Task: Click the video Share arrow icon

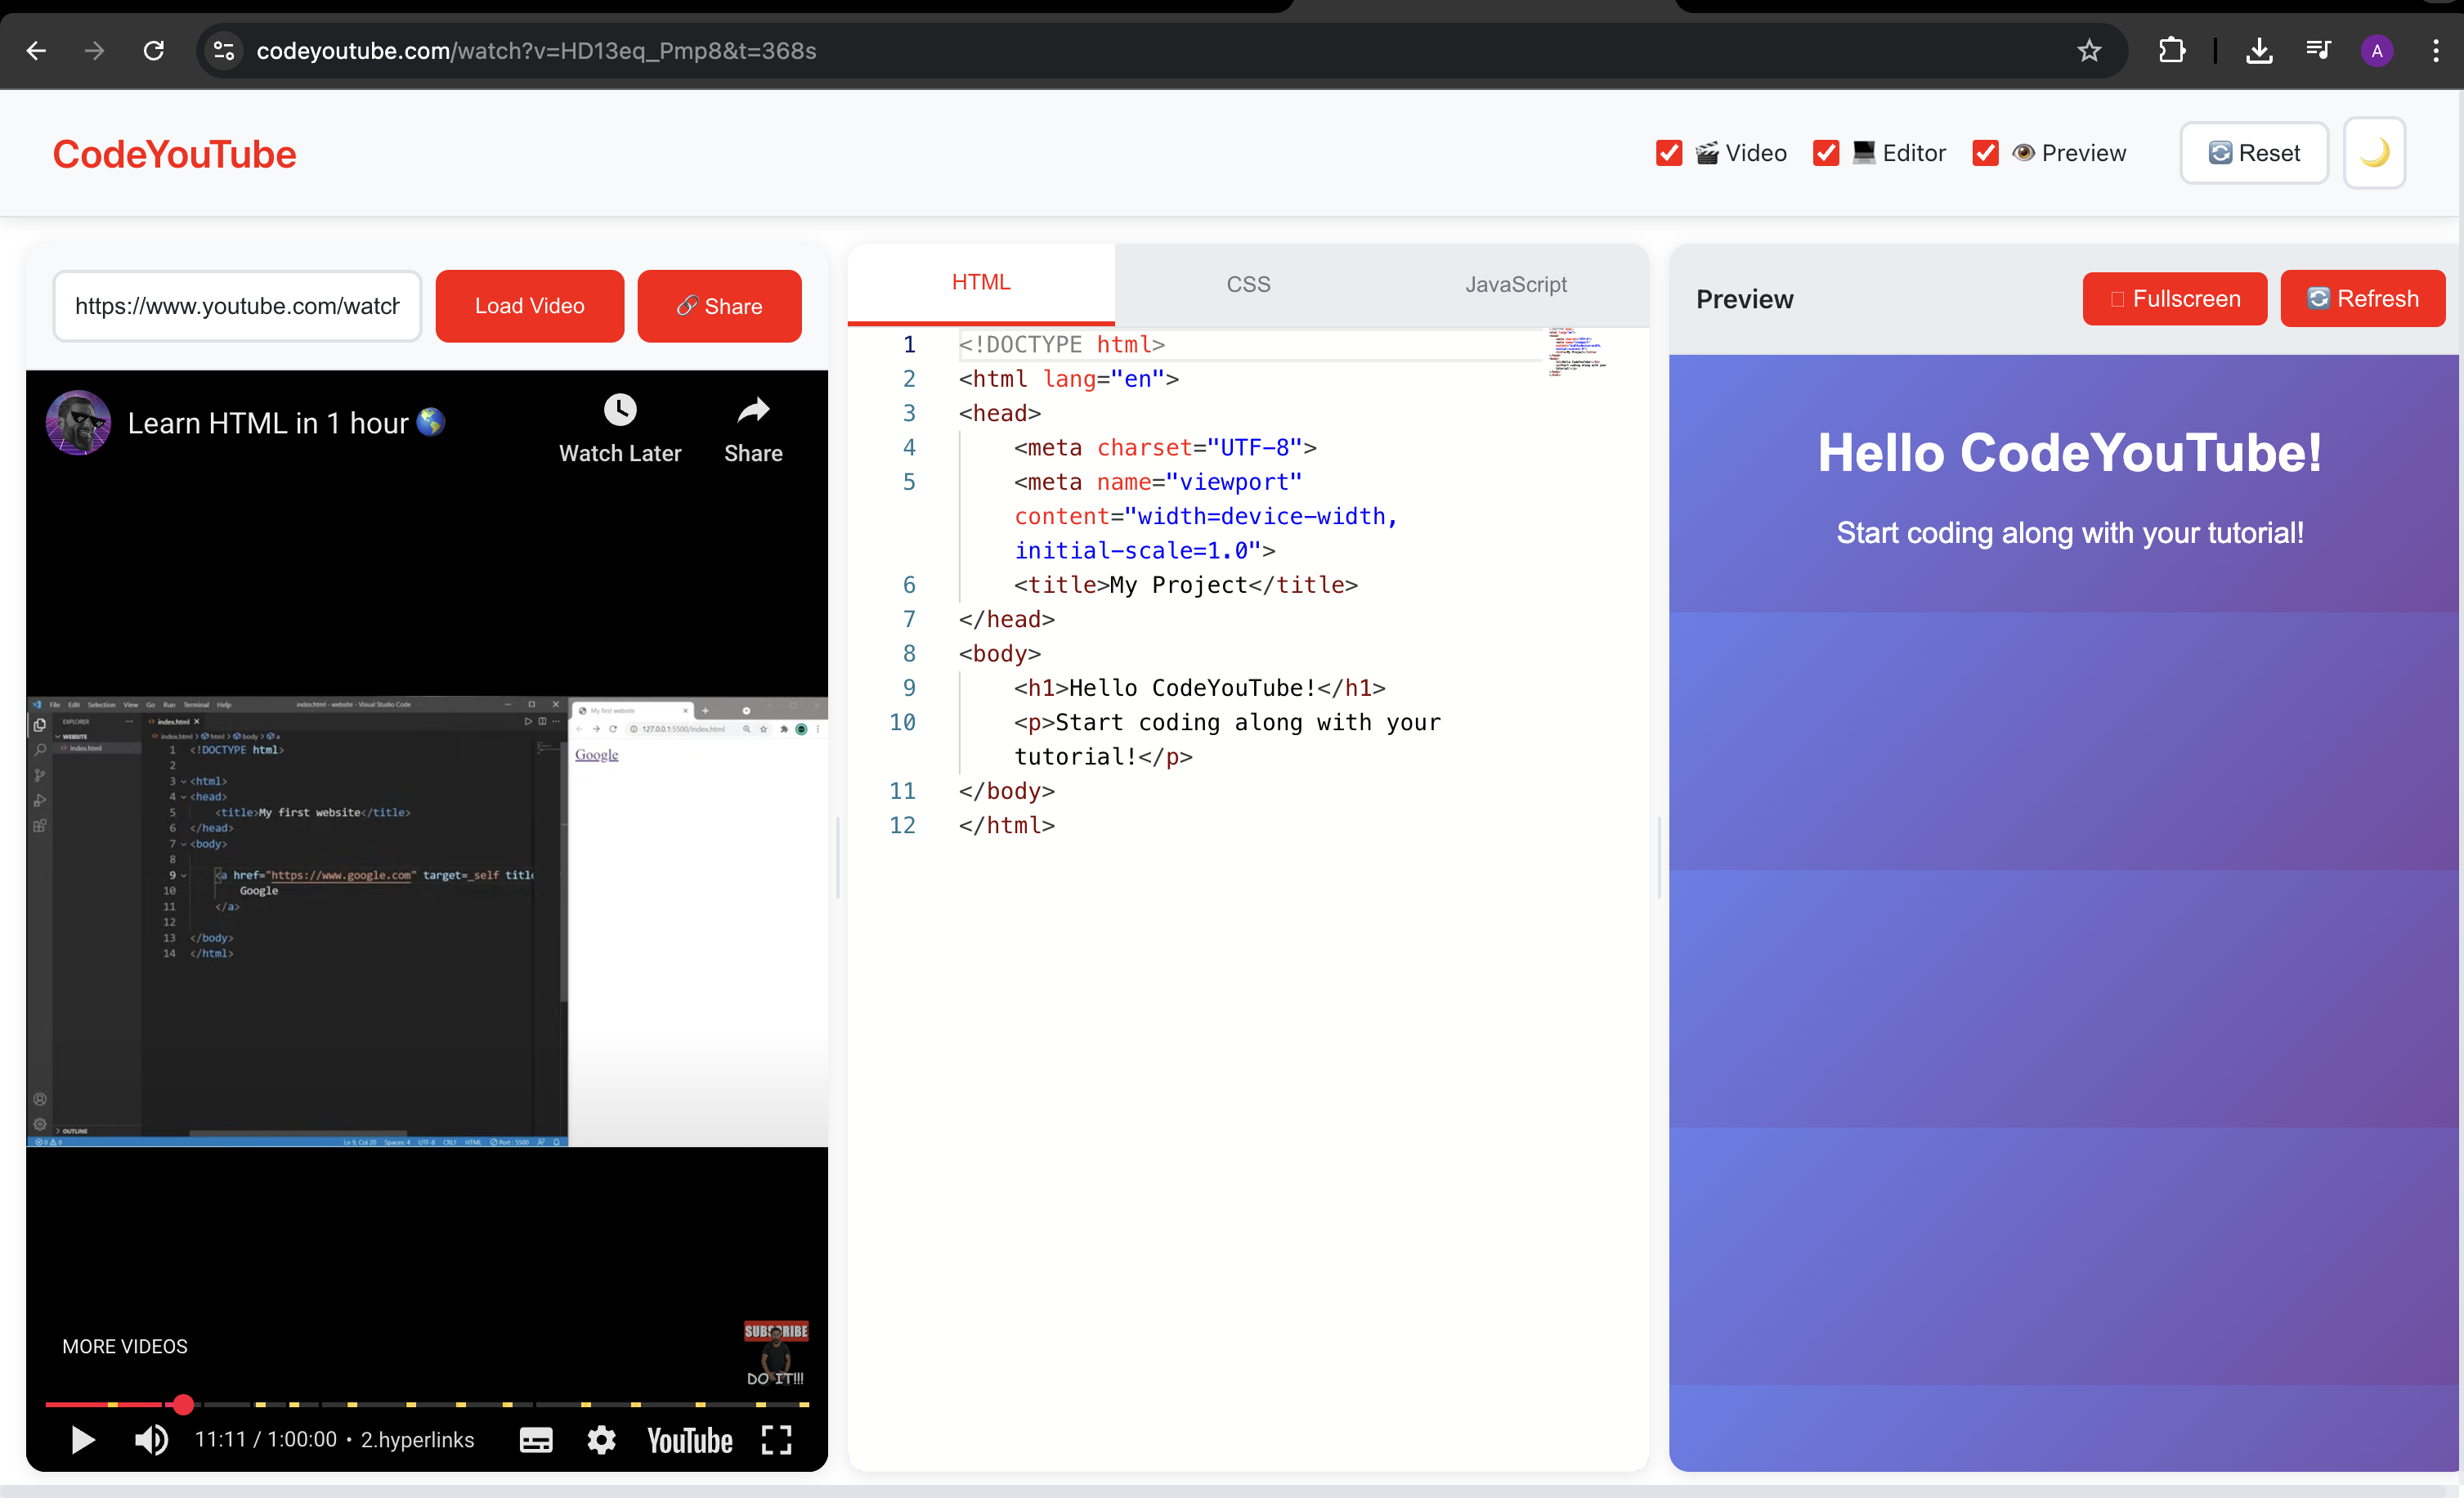Action: pyautogui.click(x=753, y=410)
